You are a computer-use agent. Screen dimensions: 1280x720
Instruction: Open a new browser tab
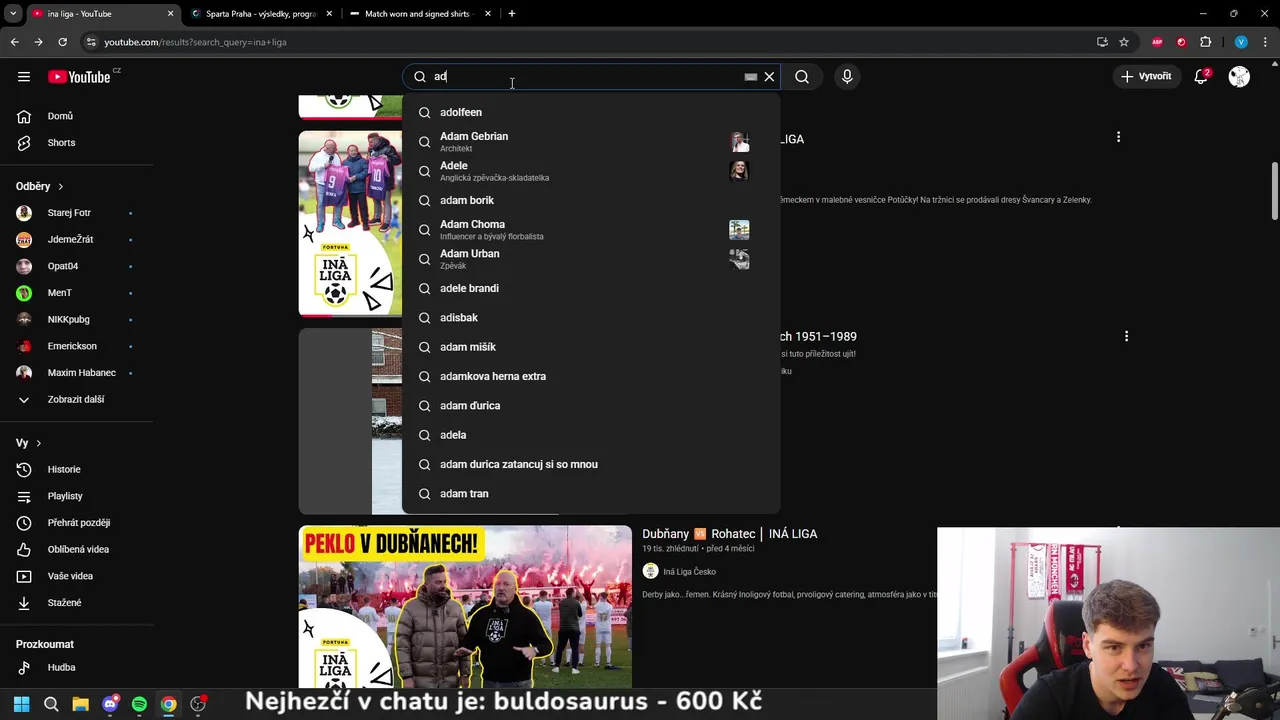512,14
